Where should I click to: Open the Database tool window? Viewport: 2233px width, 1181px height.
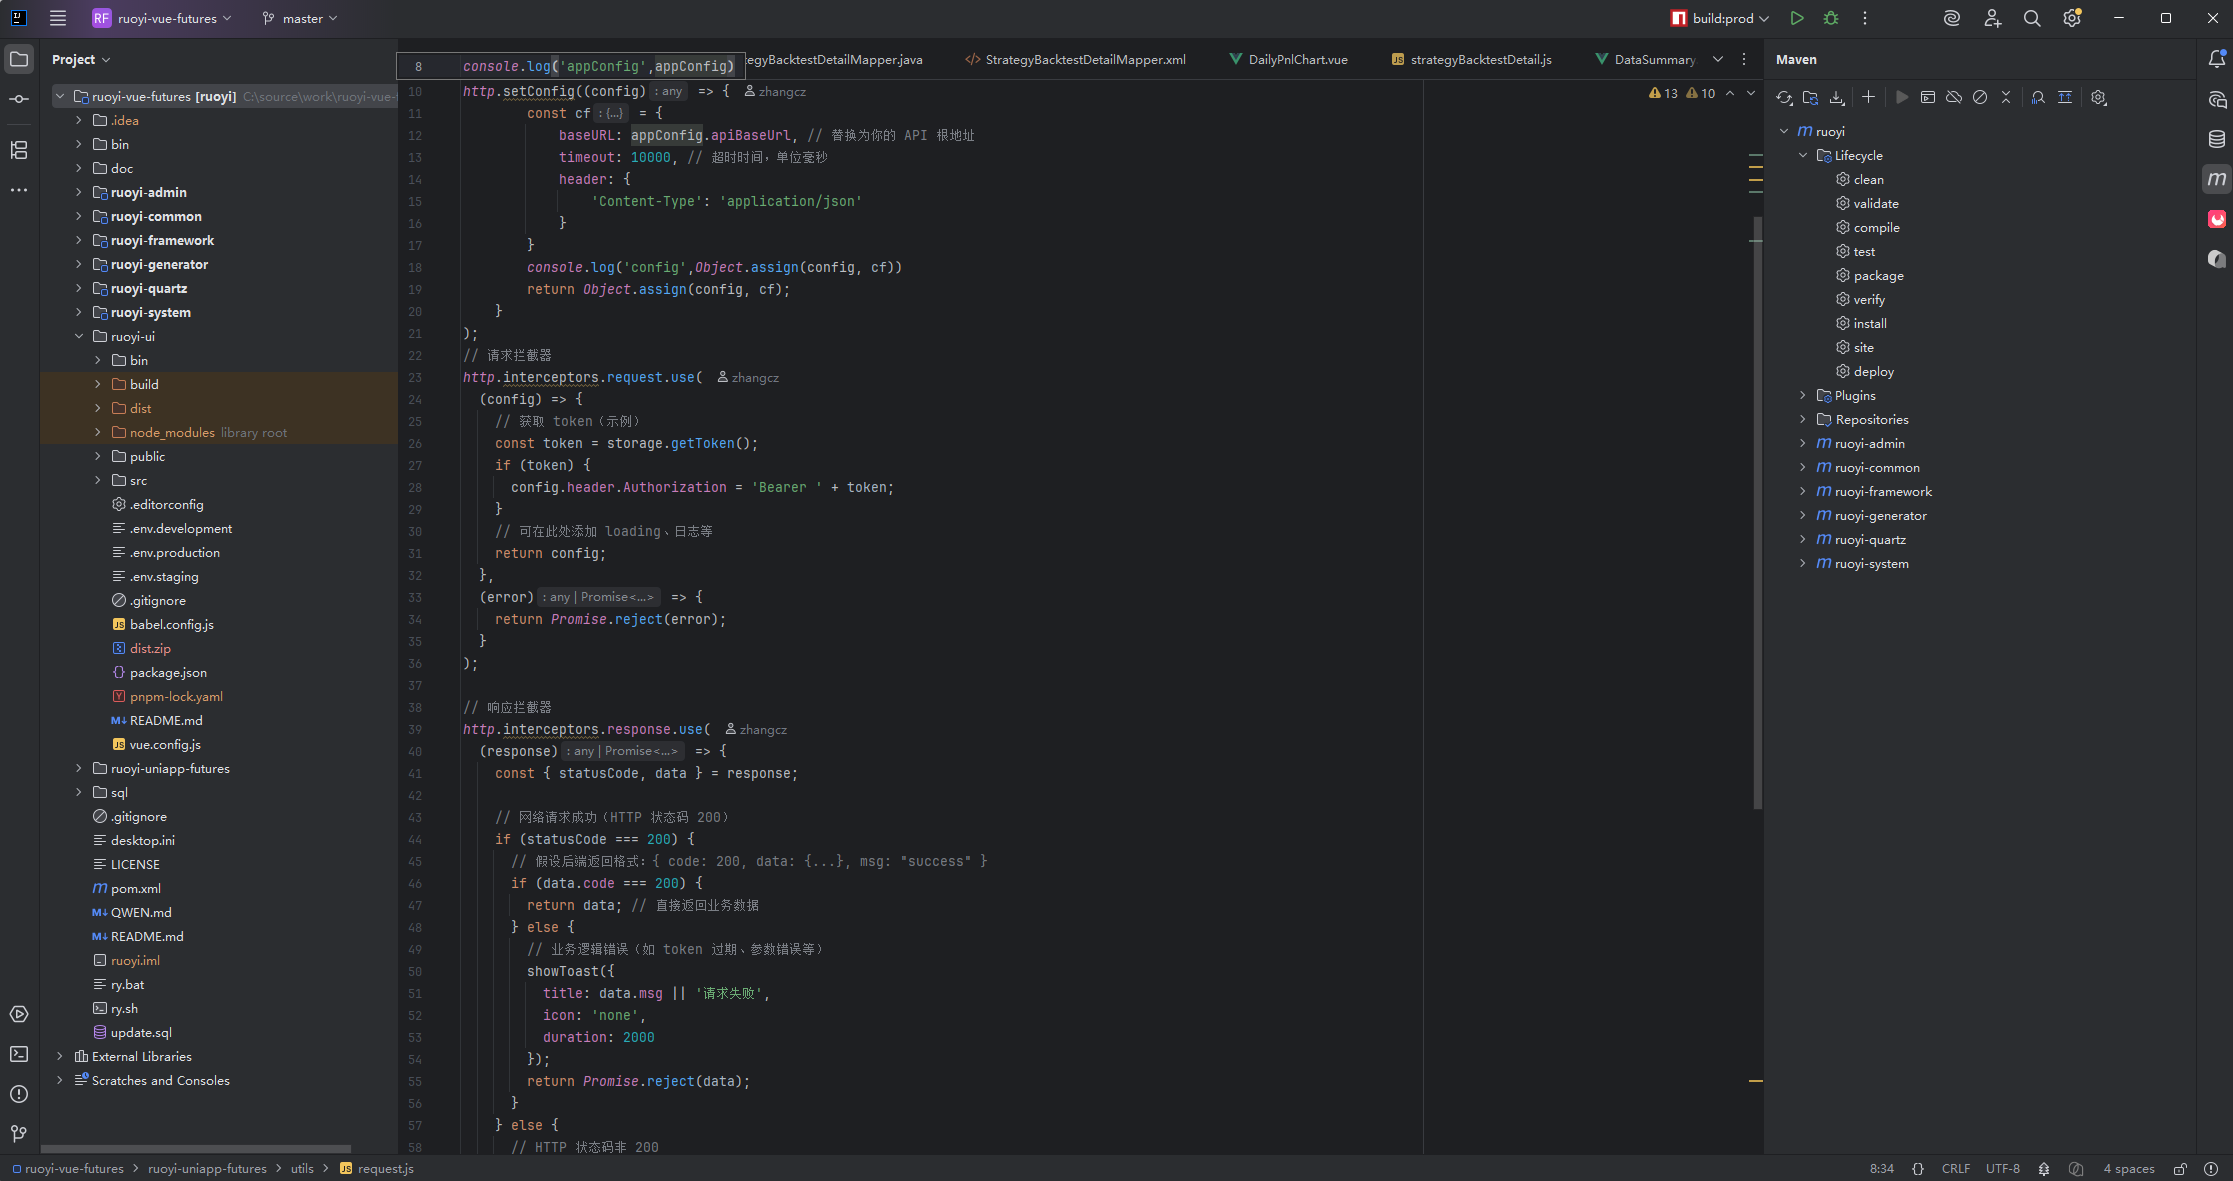click(2217, 139)
